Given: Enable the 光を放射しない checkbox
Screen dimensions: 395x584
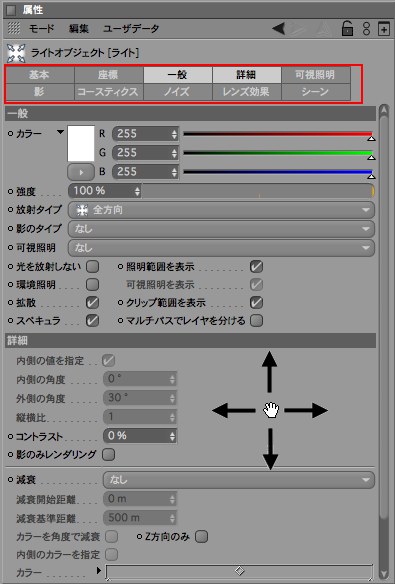Looking at the screenshot, I should (92, 266).
